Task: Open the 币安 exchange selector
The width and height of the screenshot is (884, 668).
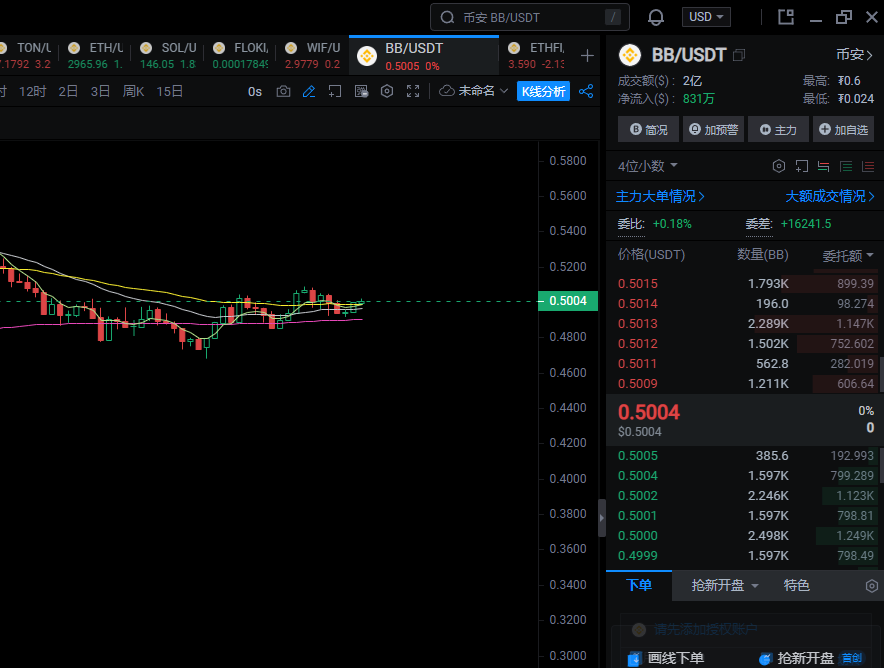Action: click(x=854, y=55)
